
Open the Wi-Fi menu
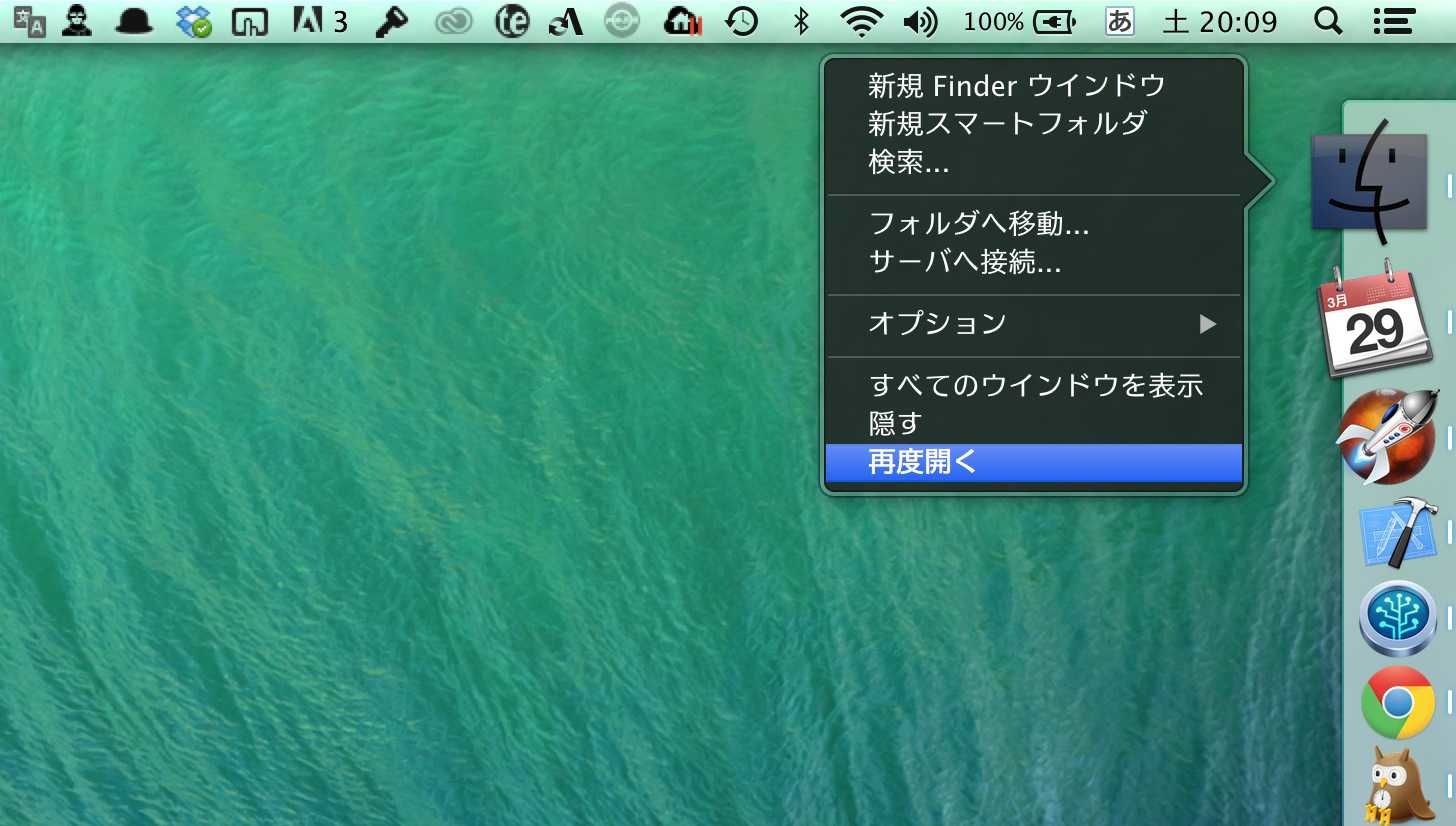click(860, 21)
